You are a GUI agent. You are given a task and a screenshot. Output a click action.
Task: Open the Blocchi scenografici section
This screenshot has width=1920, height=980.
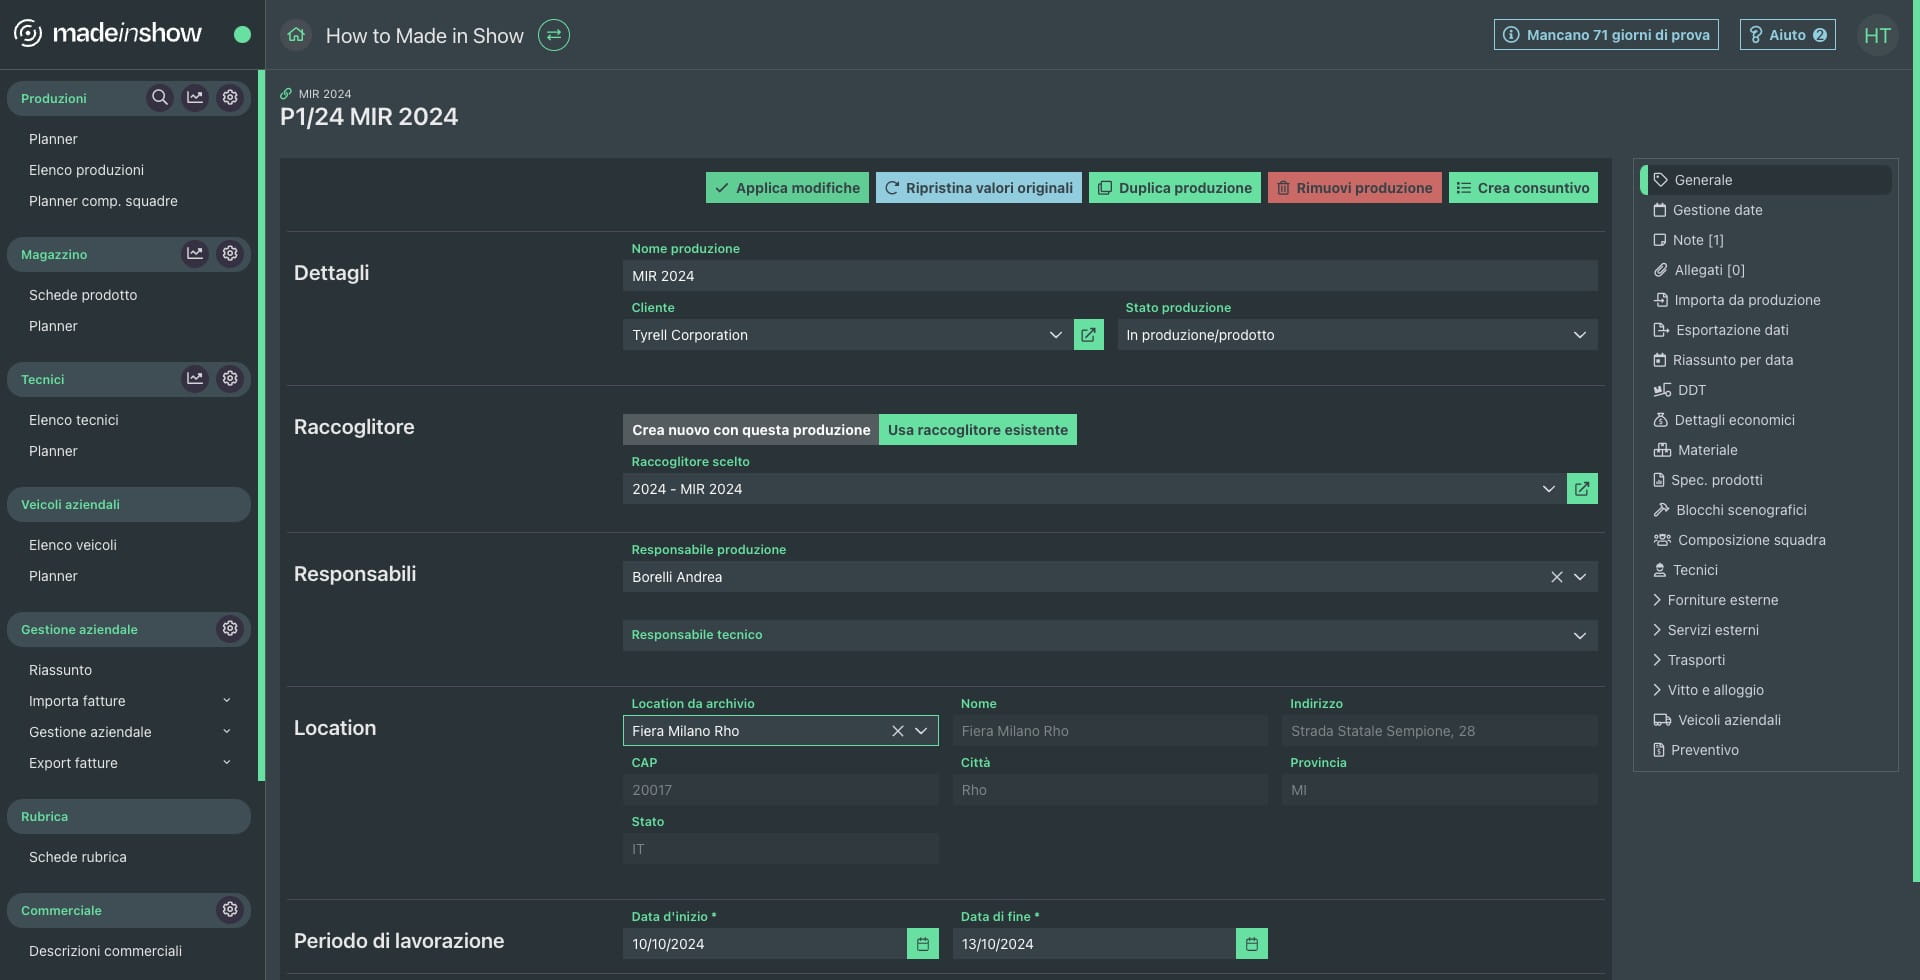1730,510
